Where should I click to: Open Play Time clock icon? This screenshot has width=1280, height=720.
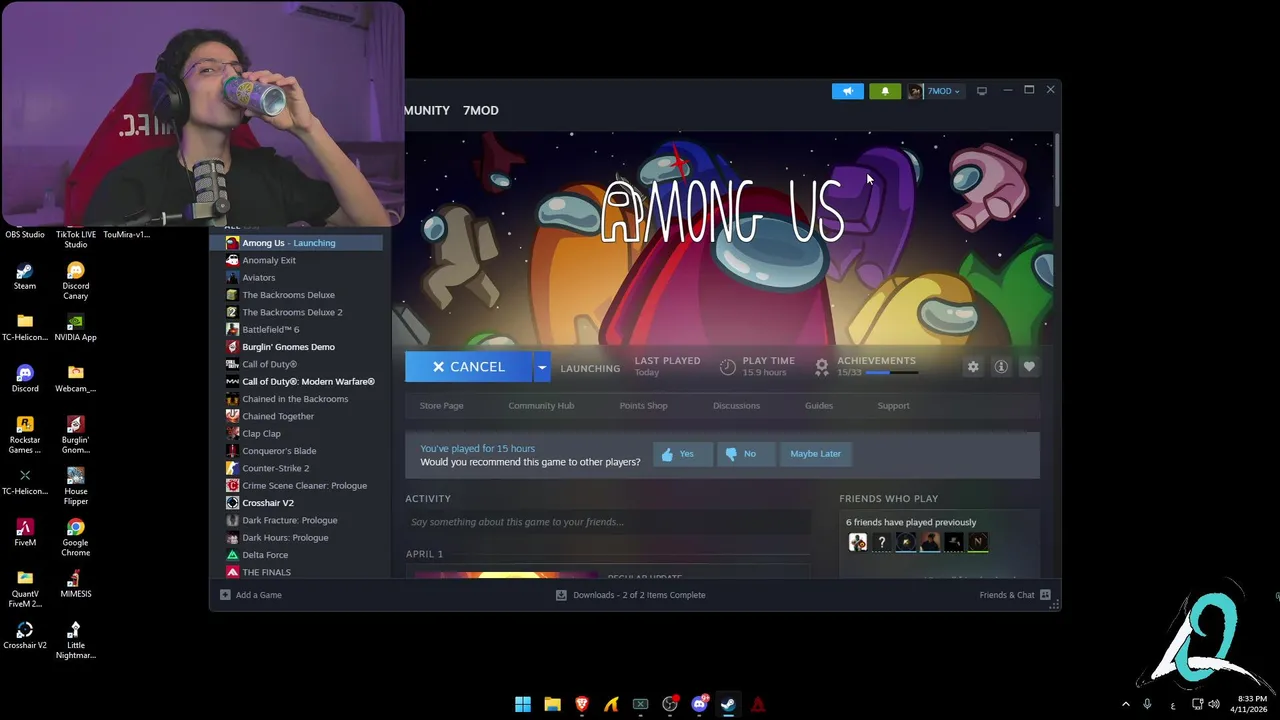click(727, 367)
